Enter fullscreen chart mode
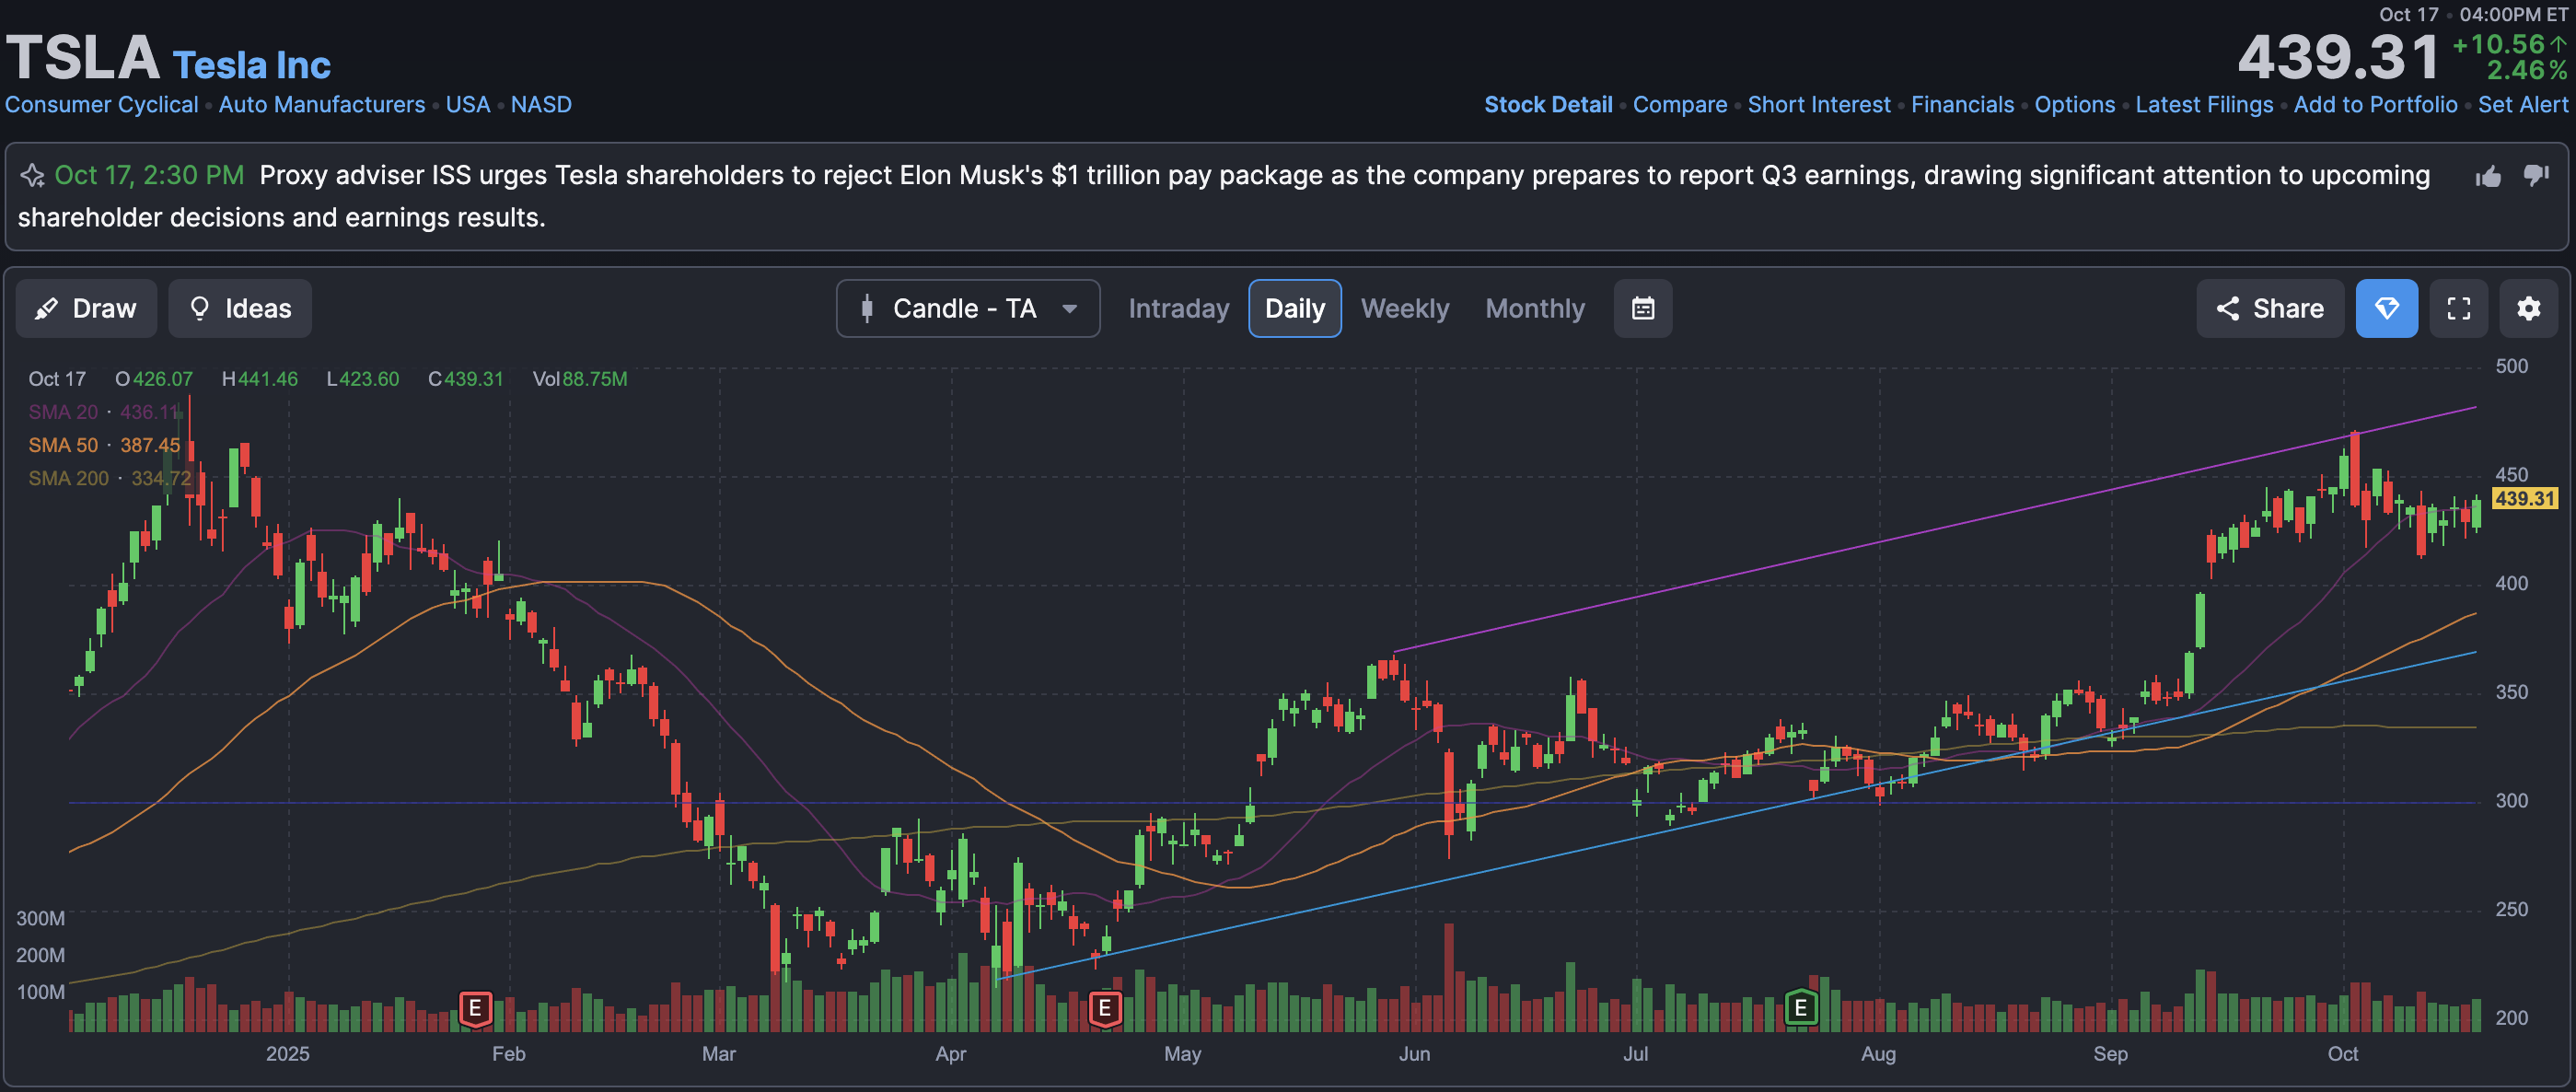Viewport: 2576px width, 1092px height. coord(2458,308)
